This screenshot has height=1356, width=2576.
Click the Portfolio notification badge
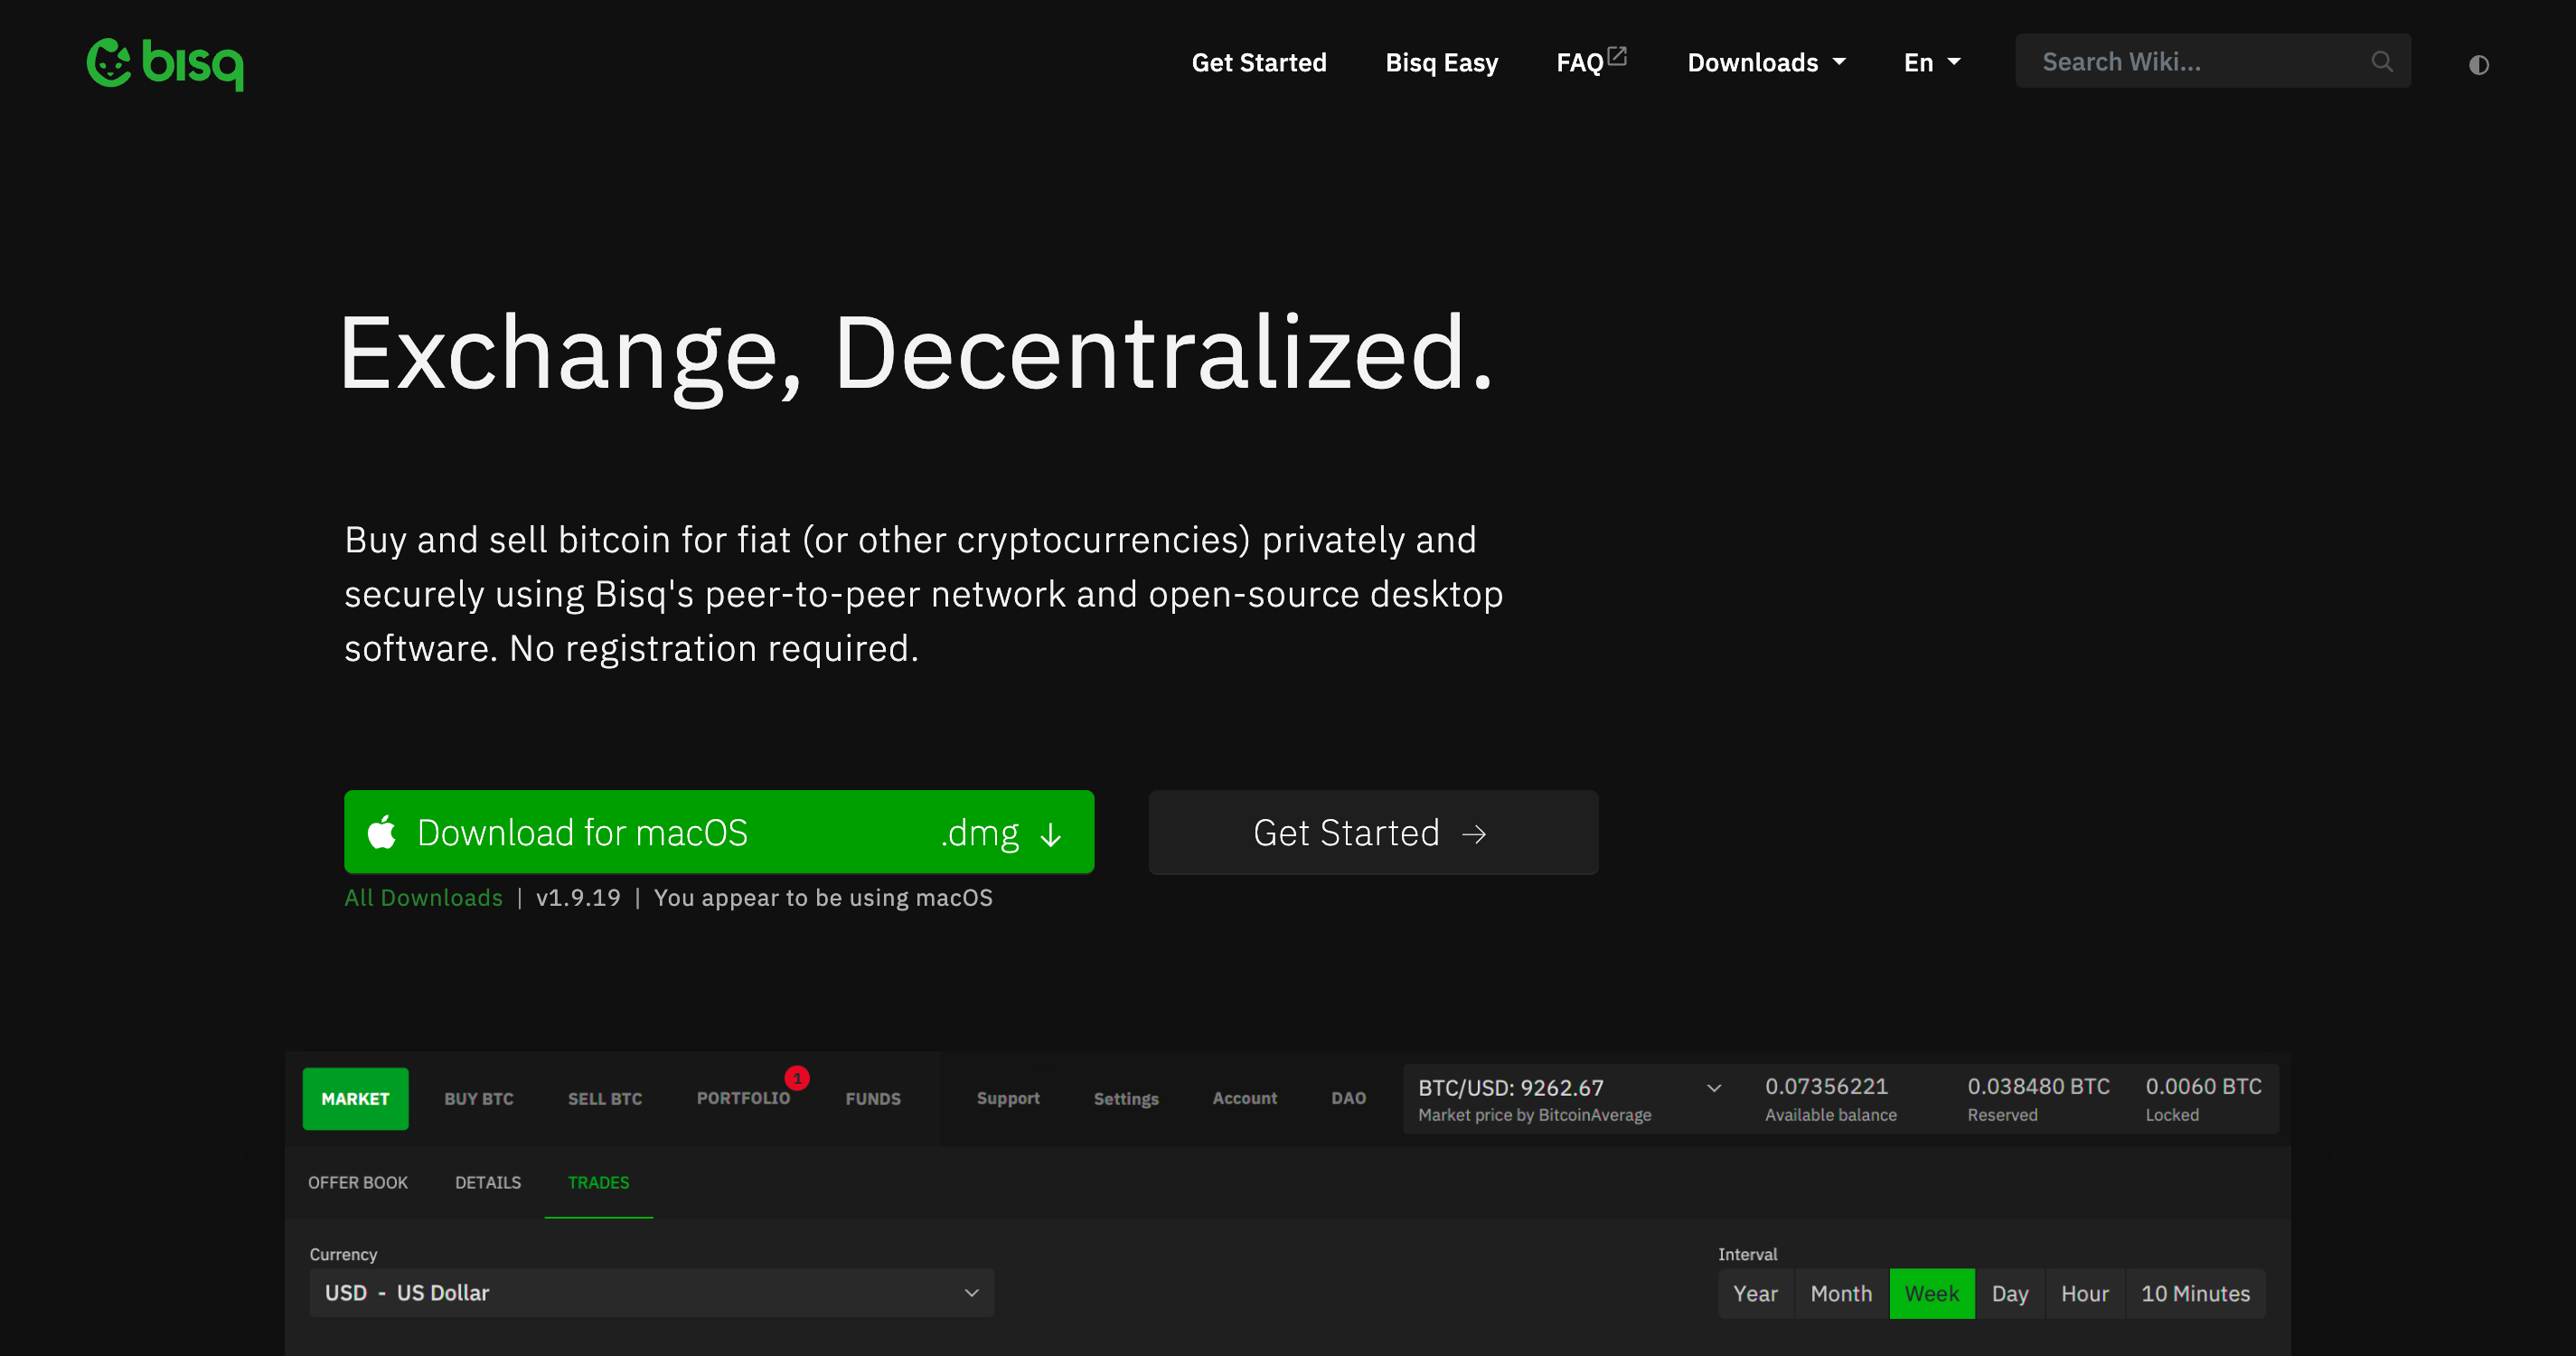797,1078
